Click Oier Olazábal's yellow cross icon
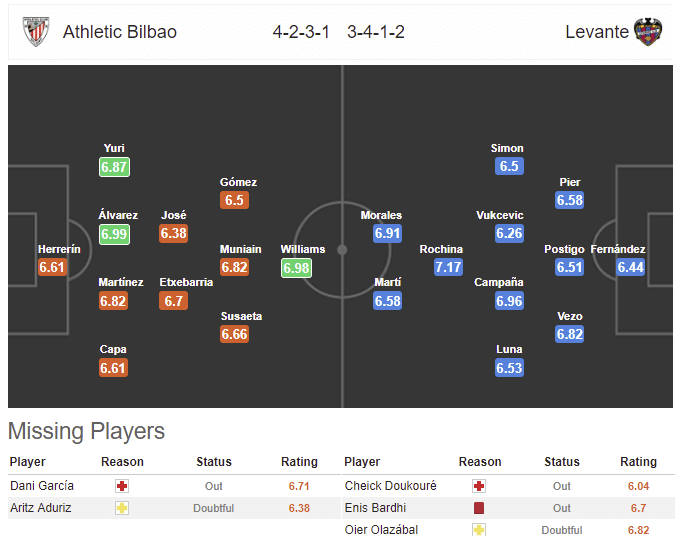This screenshot has width=677, height=546. pos(478,530)
